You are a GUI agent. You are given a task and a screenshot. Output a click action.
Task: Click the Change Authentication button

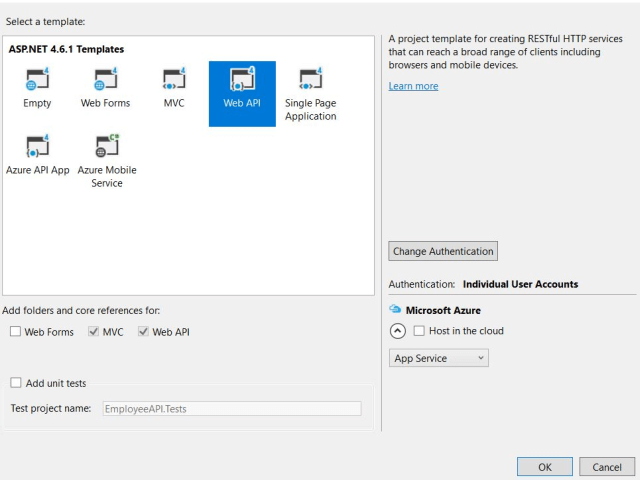(x=443, y=251)
